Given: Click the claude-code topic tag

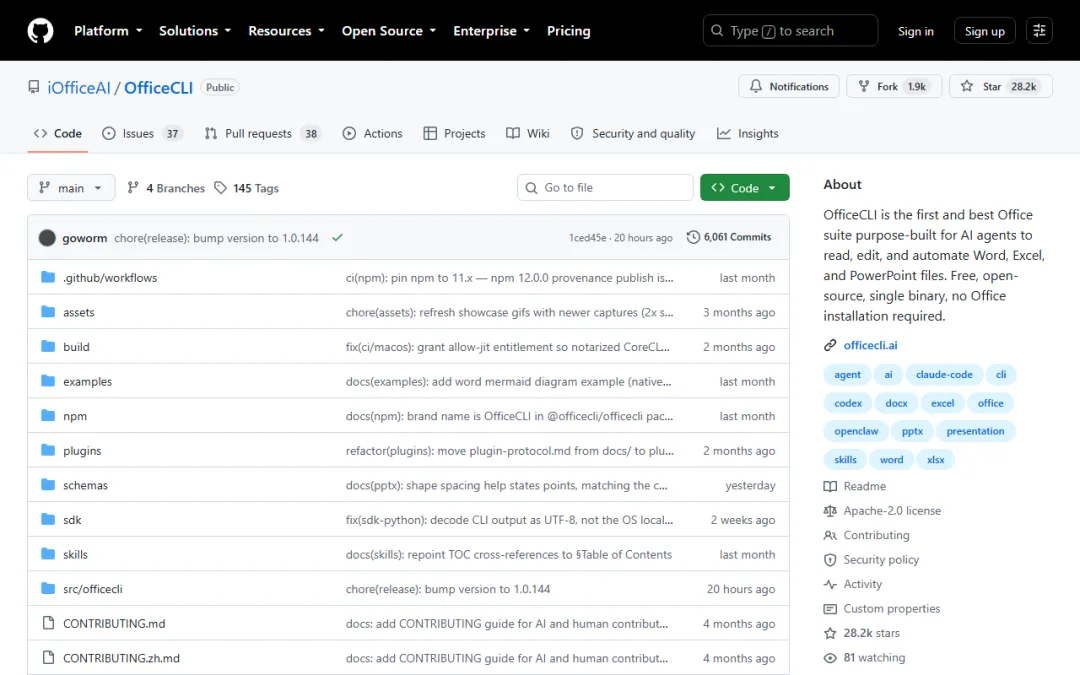Looking at the screenshot, I should click(944, 375).
